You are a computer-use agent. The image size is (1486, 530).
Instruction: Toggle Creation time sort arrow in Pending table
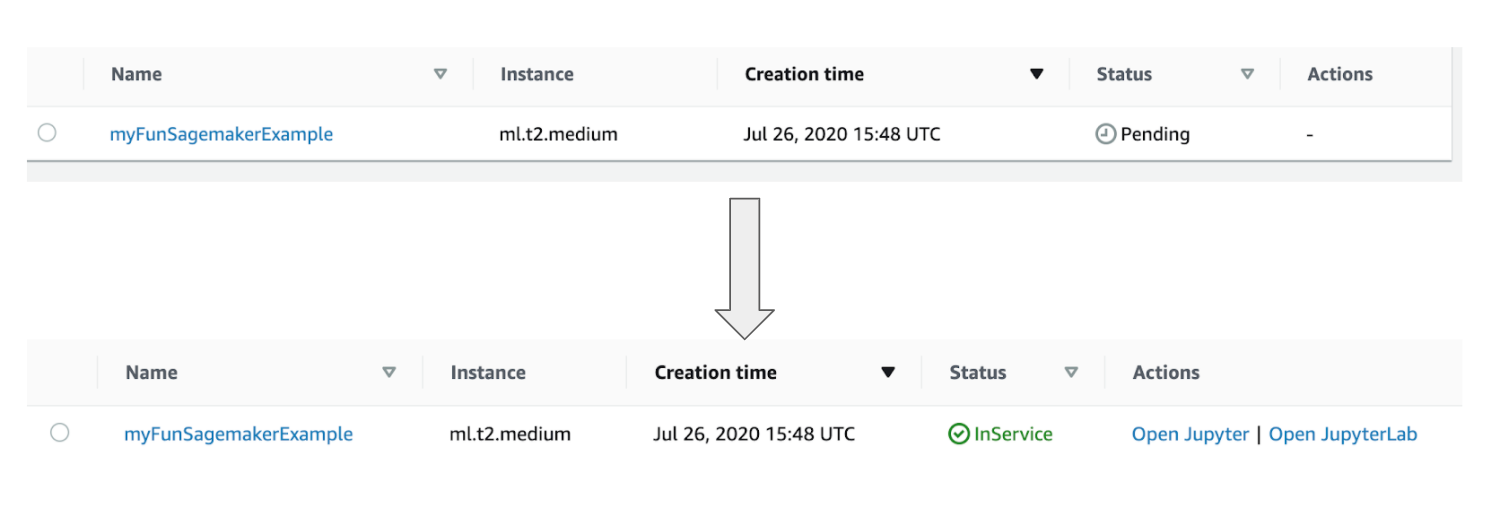point(1037,74)
